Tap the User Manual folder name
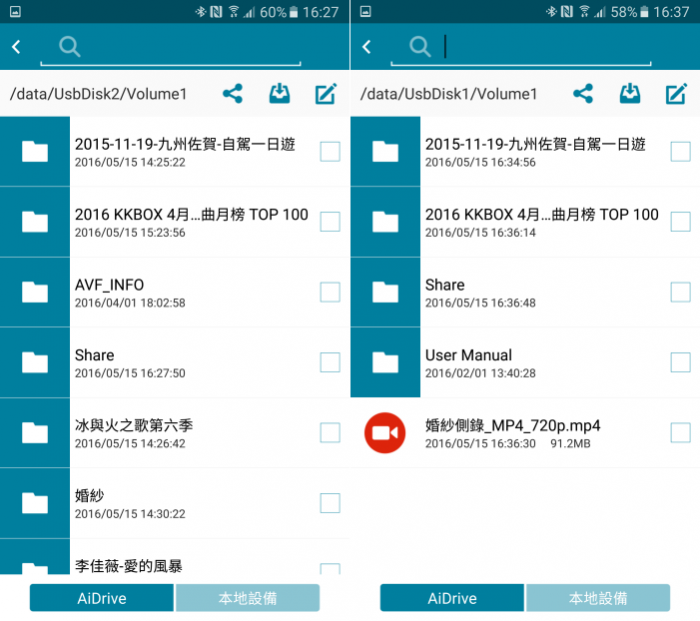Screen dimensions: 700x621 pyautogui.click(x=468, y=355)
